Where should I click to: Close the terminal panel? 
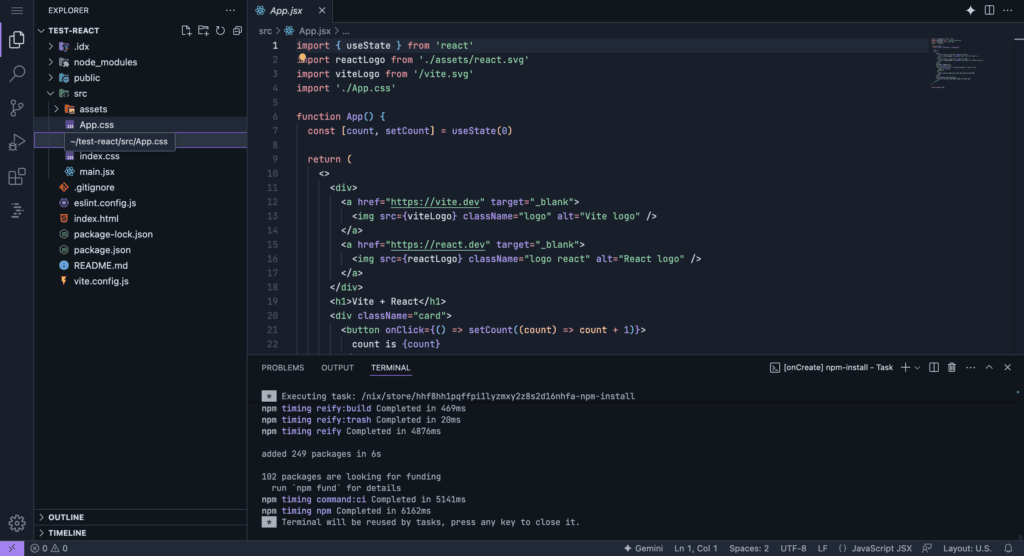(x=1007, y=368)
